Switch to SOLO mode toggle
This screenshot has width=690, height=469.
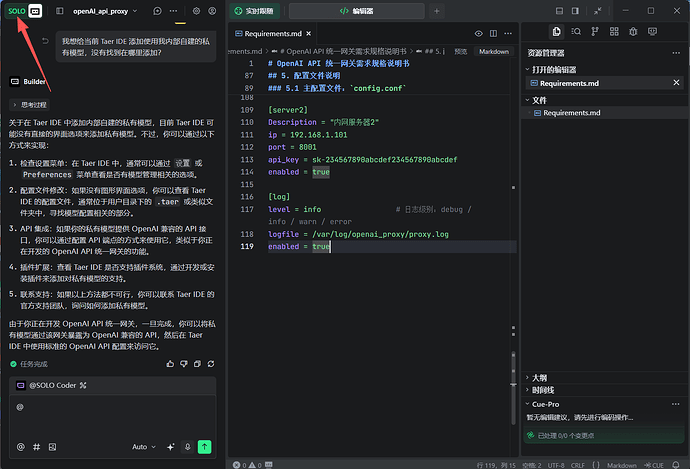(x=17, y=11)
